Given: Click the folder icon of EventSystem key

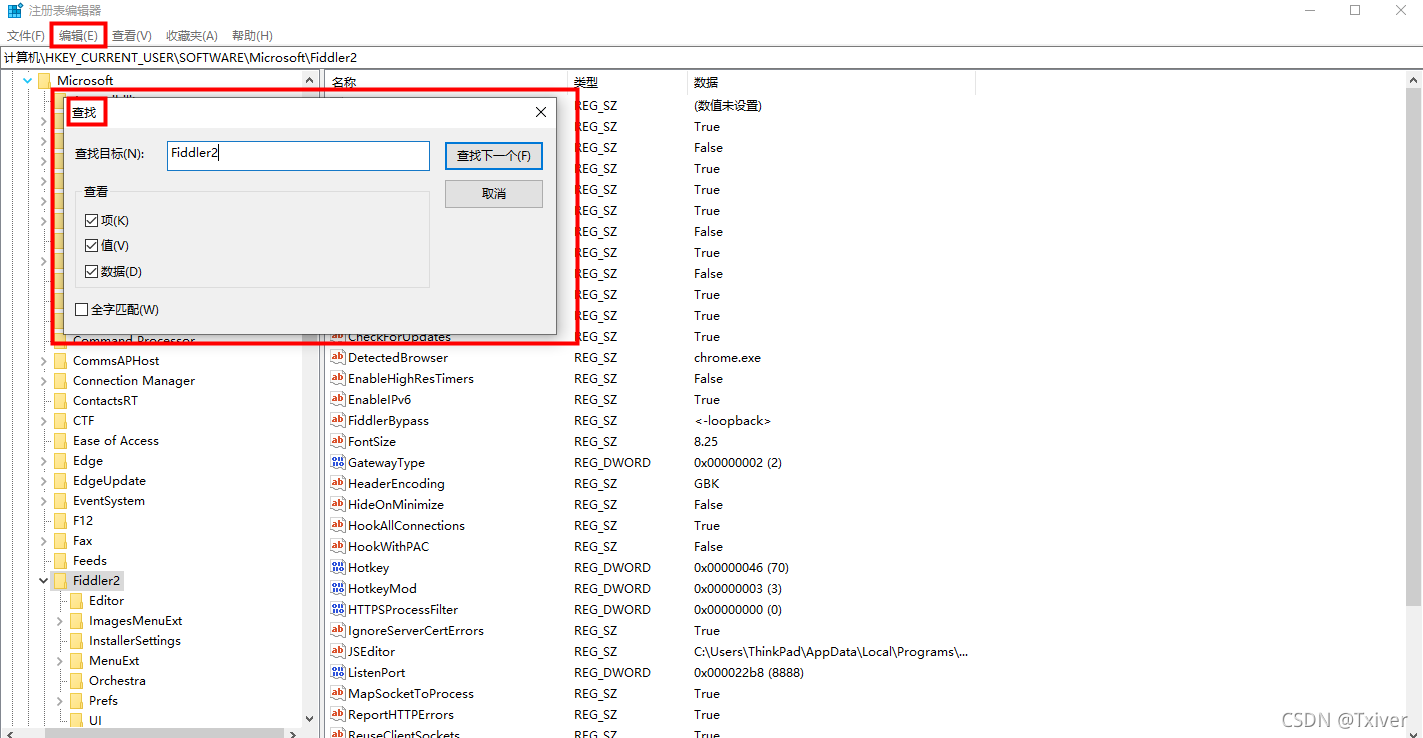Looking at the screenshot, I should 60,500.
